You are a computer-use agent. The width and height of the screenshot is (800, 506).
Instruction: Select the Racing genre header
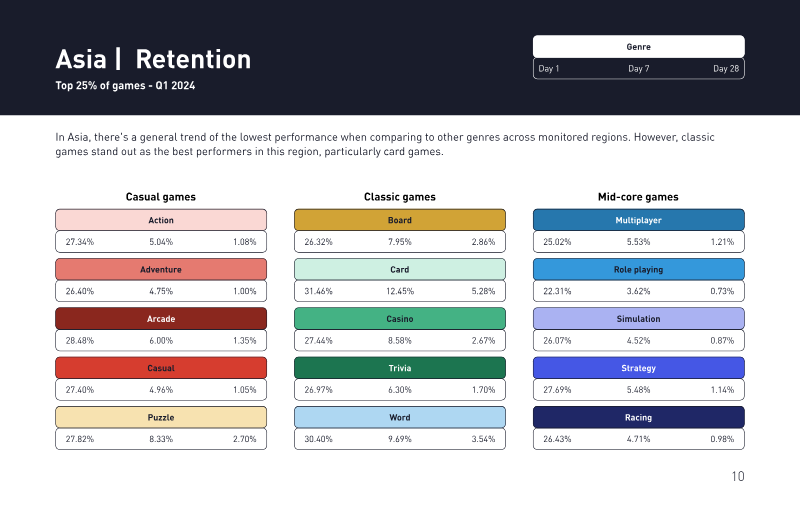[638, 417]
